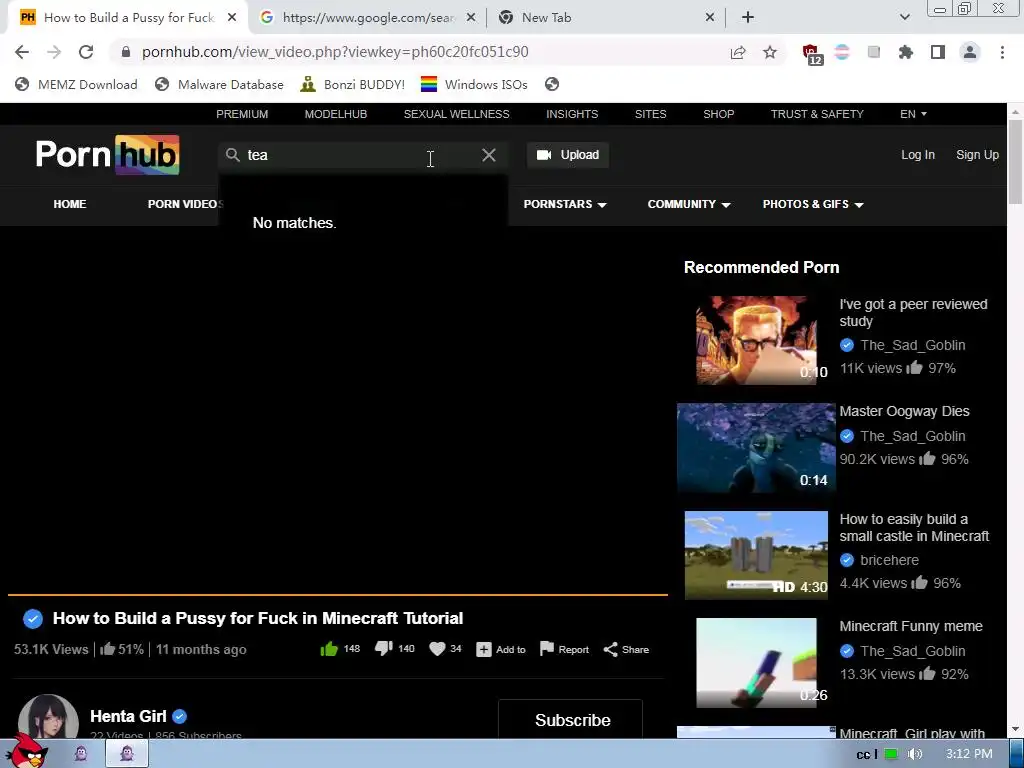Open the Windows ISOs bookmark
Image resolution: width=1024 pixels, height=768 pixels.
click(x=474, y=84)
